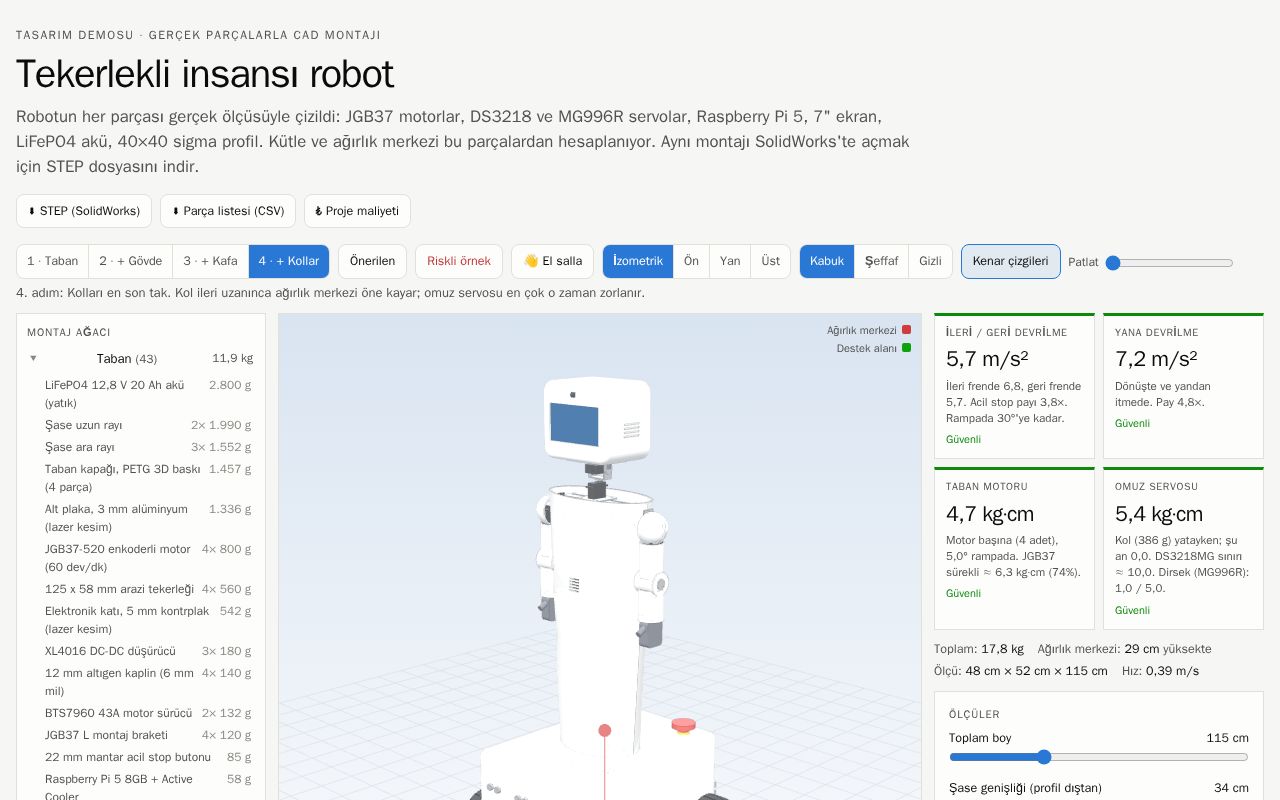Collapse the Taban (43) tree group
The image size is (1280, 800).
tap(140, 358)
